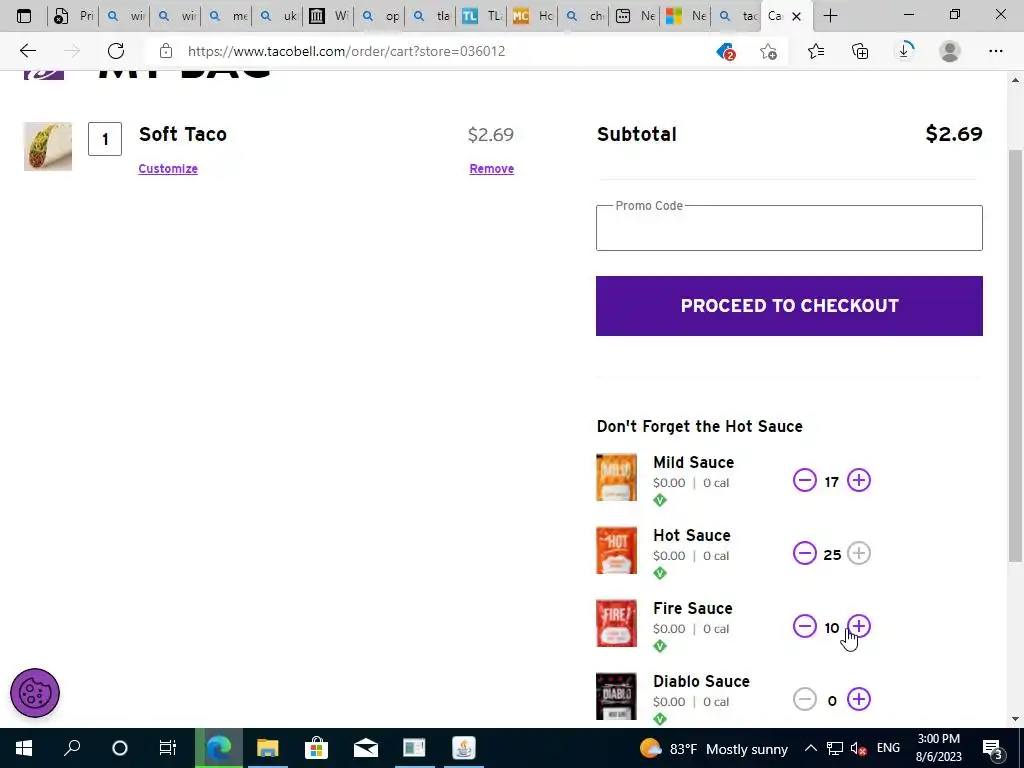This screenshot has width=1024, height=768.
Task: Click the vegetarian badge under Fire Sauce
Action: (x=660, y=647)
